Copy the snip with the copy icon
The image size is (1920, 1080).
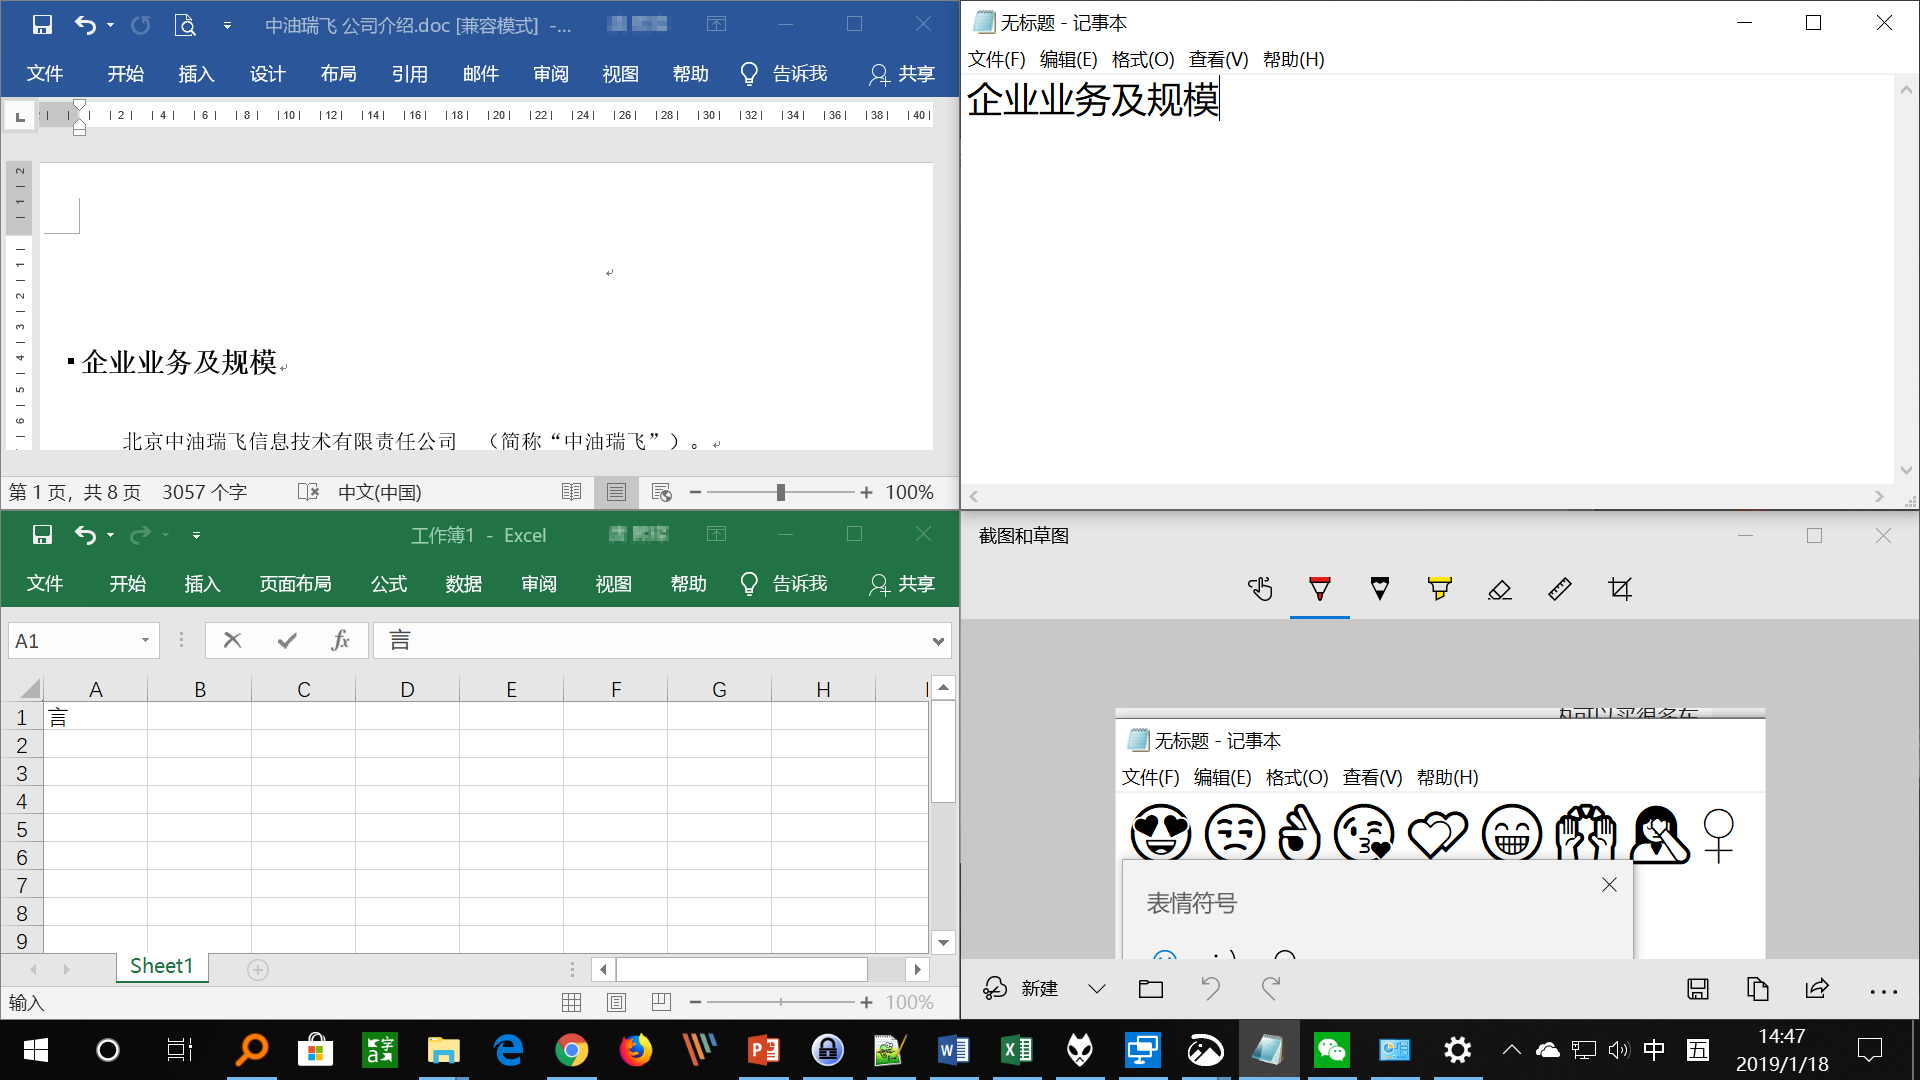coord(1757,989)
